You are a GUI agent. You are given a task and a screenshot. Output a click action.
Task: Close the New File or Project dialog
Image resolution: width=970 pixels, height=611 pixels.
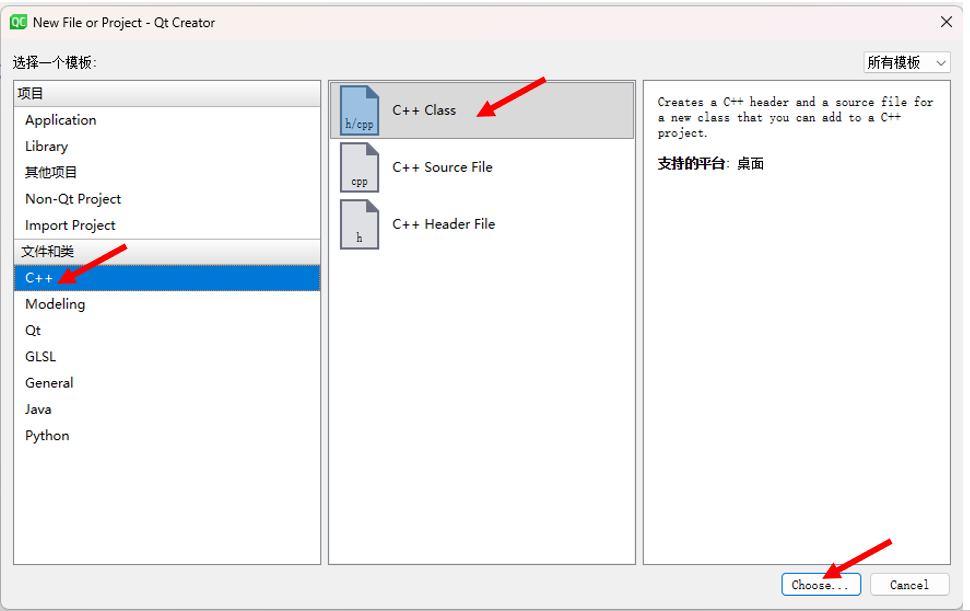946,22
